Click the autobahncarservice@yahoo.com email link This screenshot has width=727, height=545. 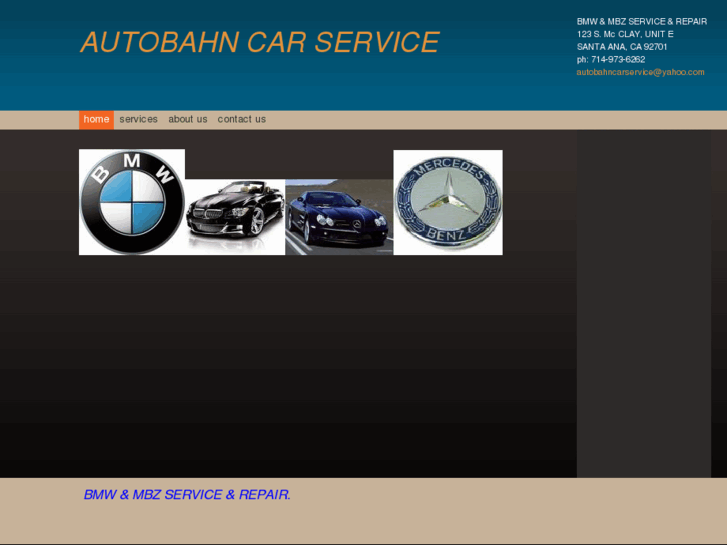click(640, 72)
